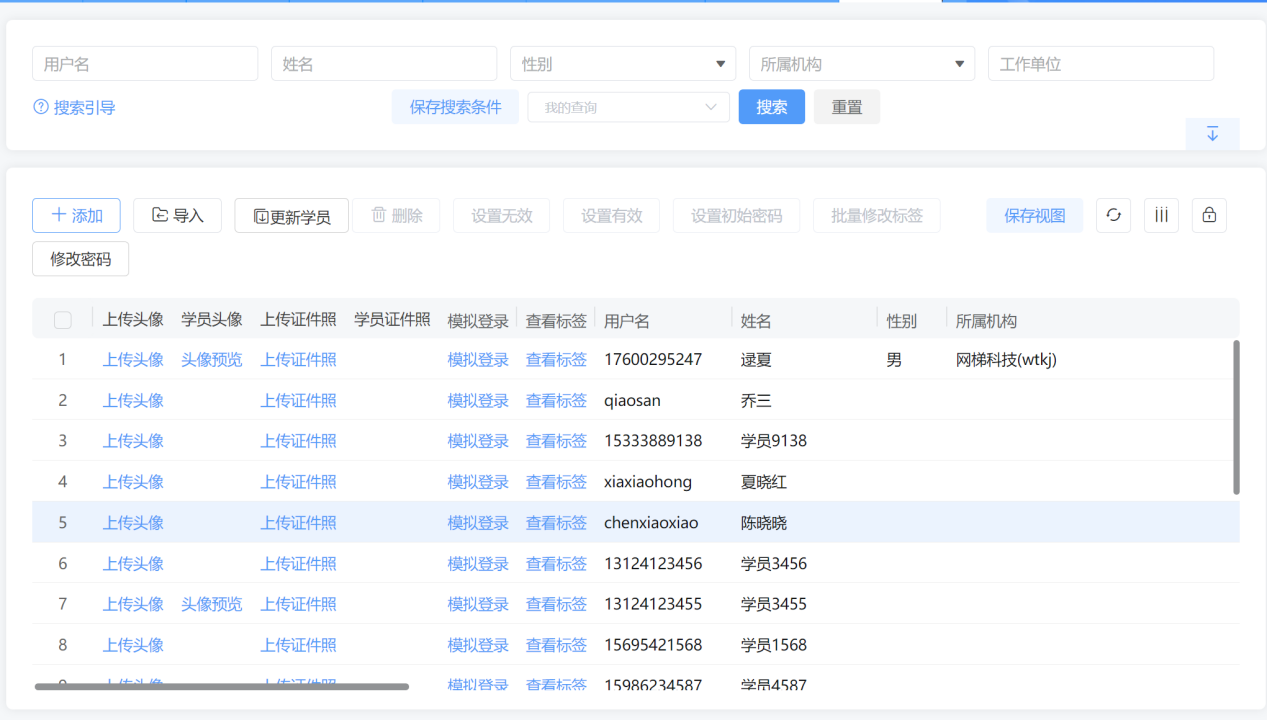Click name cell 乔三
1267x720 pixels.
point(756,401)
